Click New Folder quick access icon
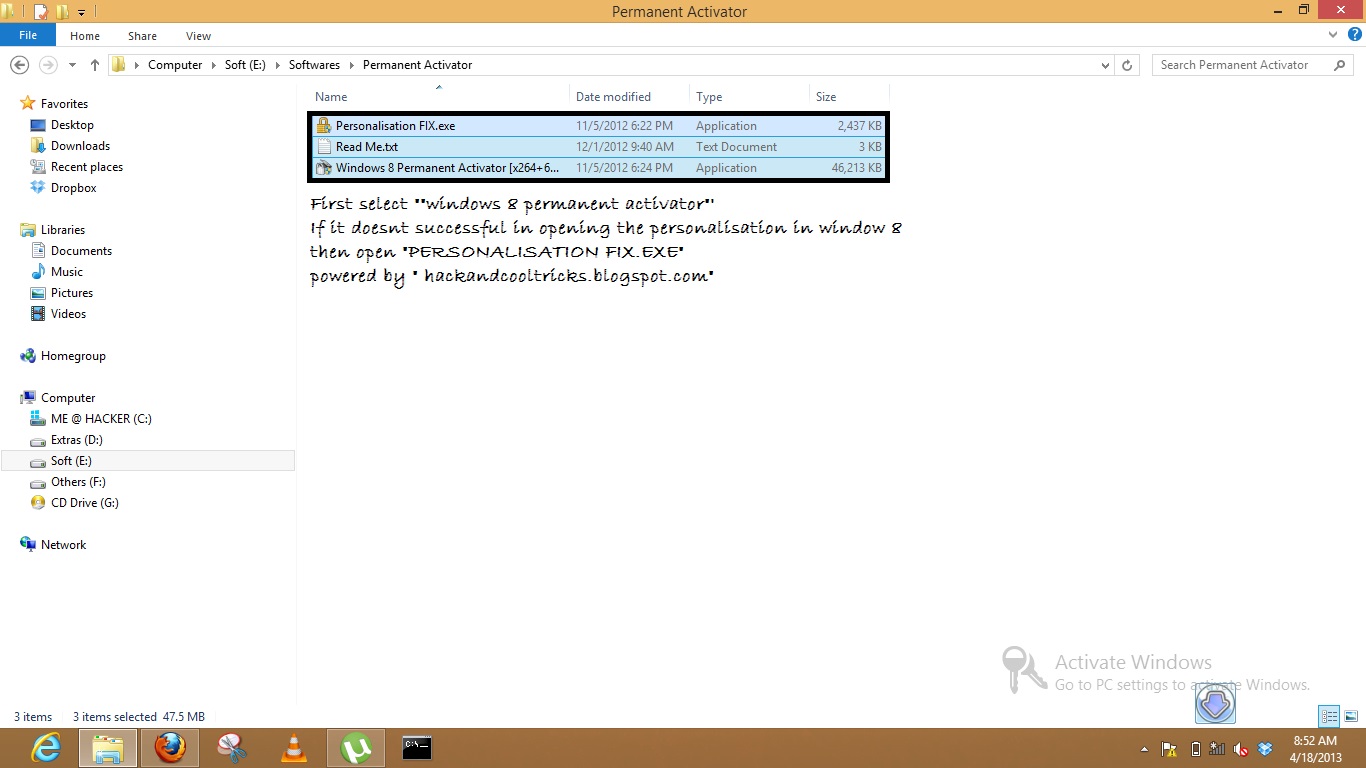The height and width of the screenshot is (768, 1366). [62, 12]
